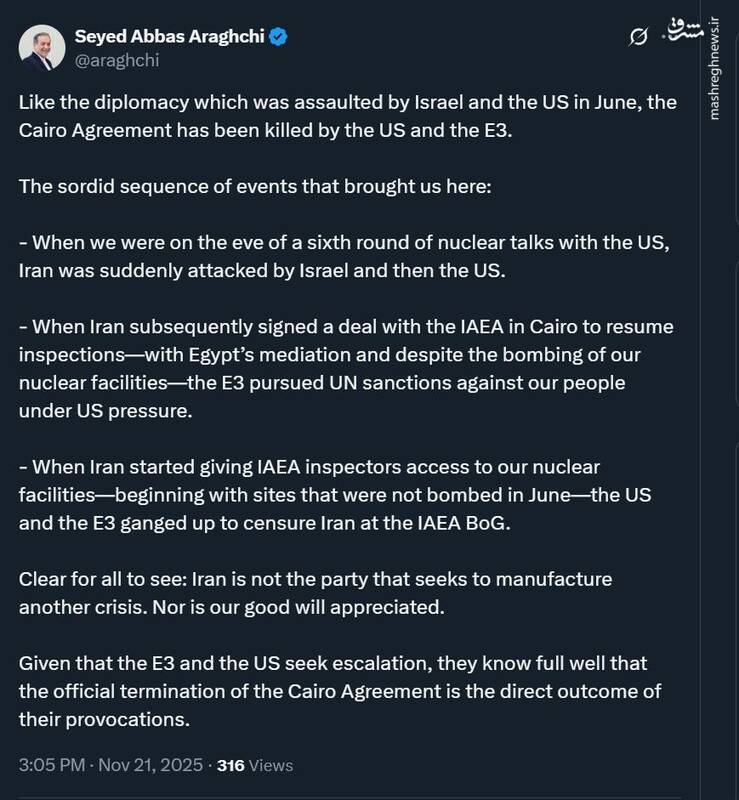The width and height of the screenshot is (739, 800).
Task: Click the "IAEA BoG" censure line
Action: [270, 522]
